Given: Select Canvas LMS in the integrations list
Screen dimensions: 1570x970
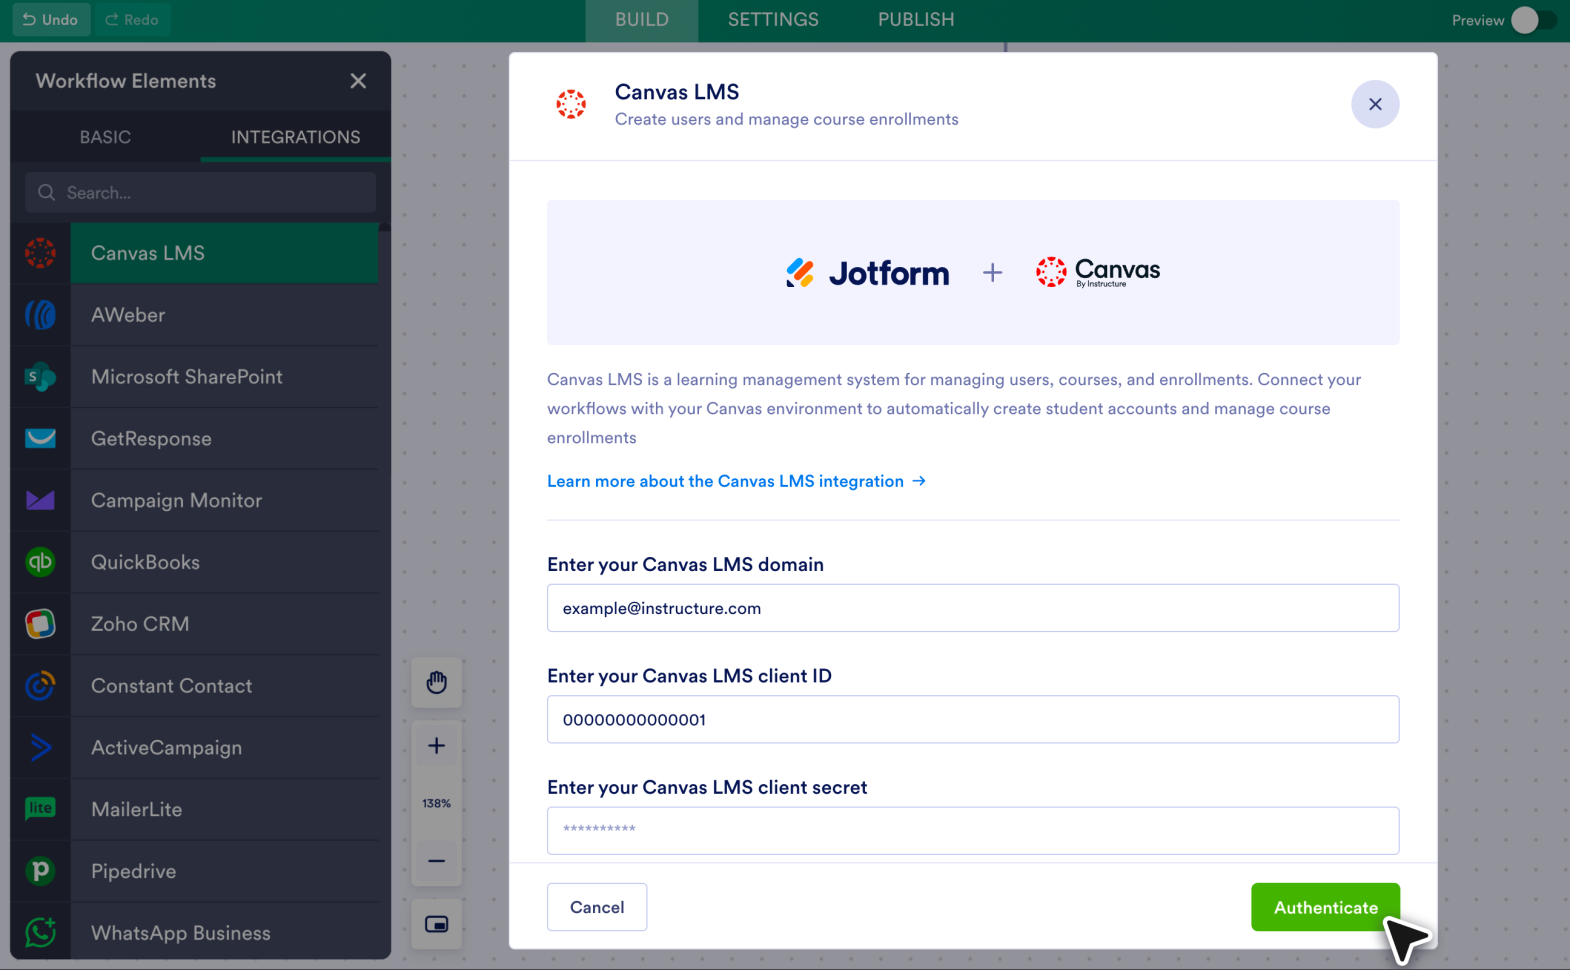Looking at the screenshot, I should click(224, 253).
